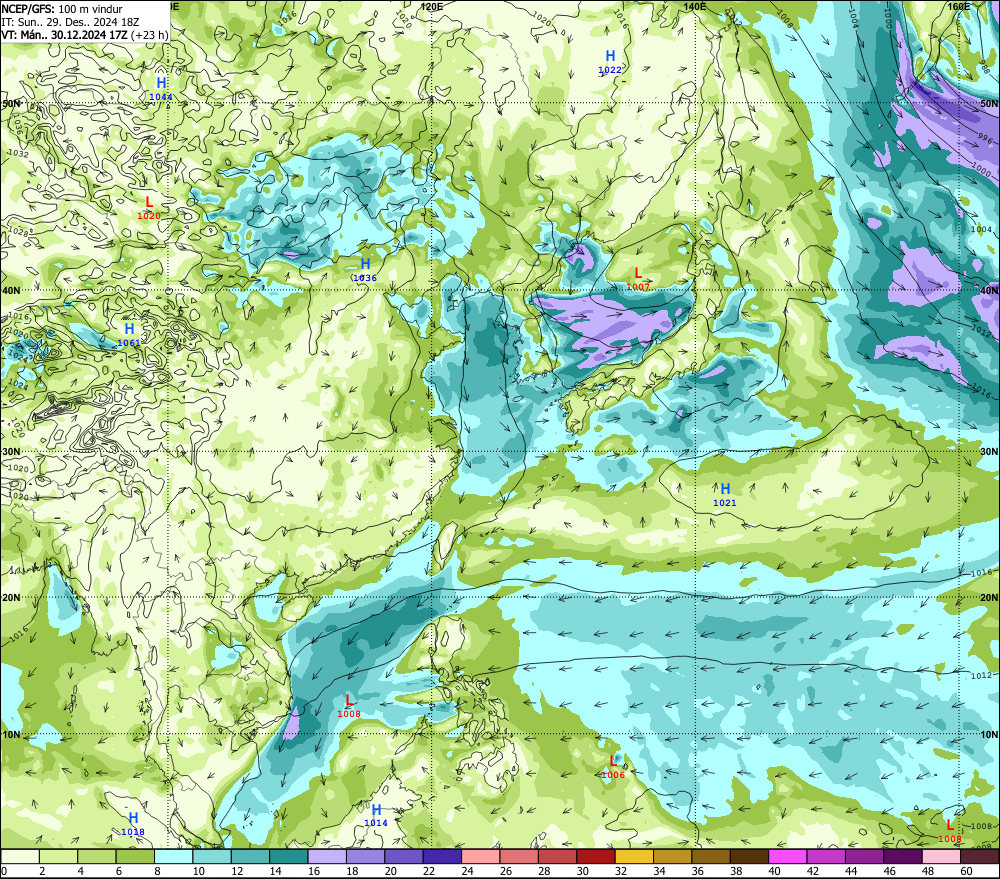Select the dark red 30–32 legend swatch
Image resolution: width=1000 pixels, height=879 pixels.
click(x=596, y=856)
